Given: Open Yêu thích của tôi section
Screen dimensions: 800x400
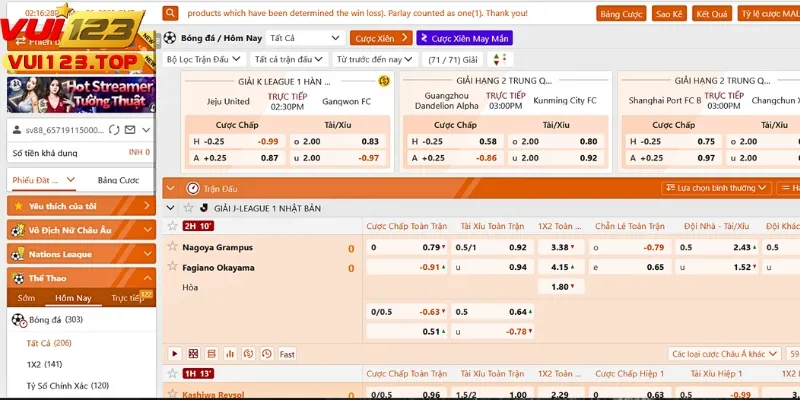Looking at the screenshot, I should [81, 206].
